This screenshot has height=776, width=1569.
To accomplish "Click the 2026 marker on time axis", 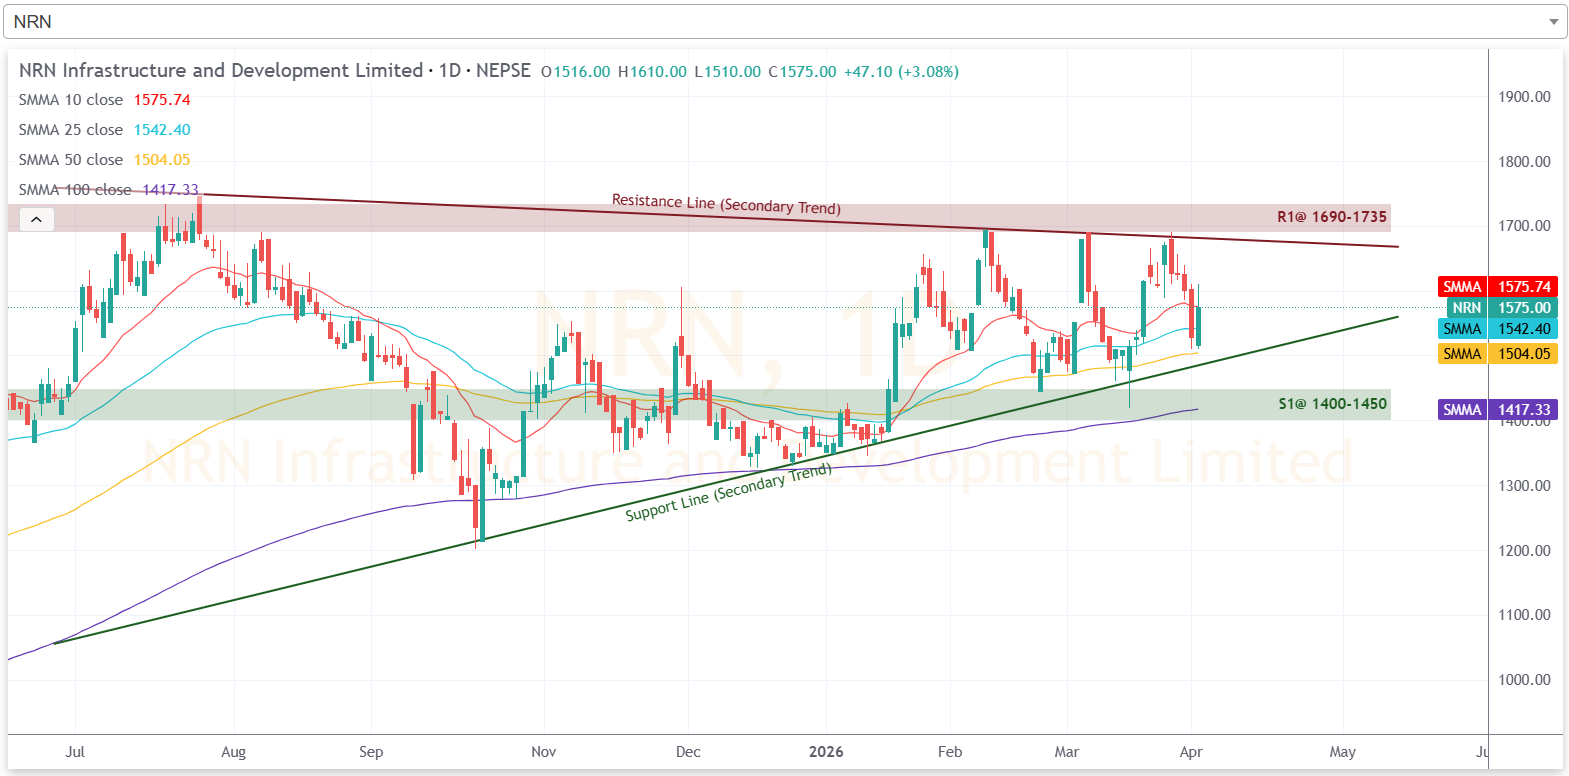I will (826, 752).
